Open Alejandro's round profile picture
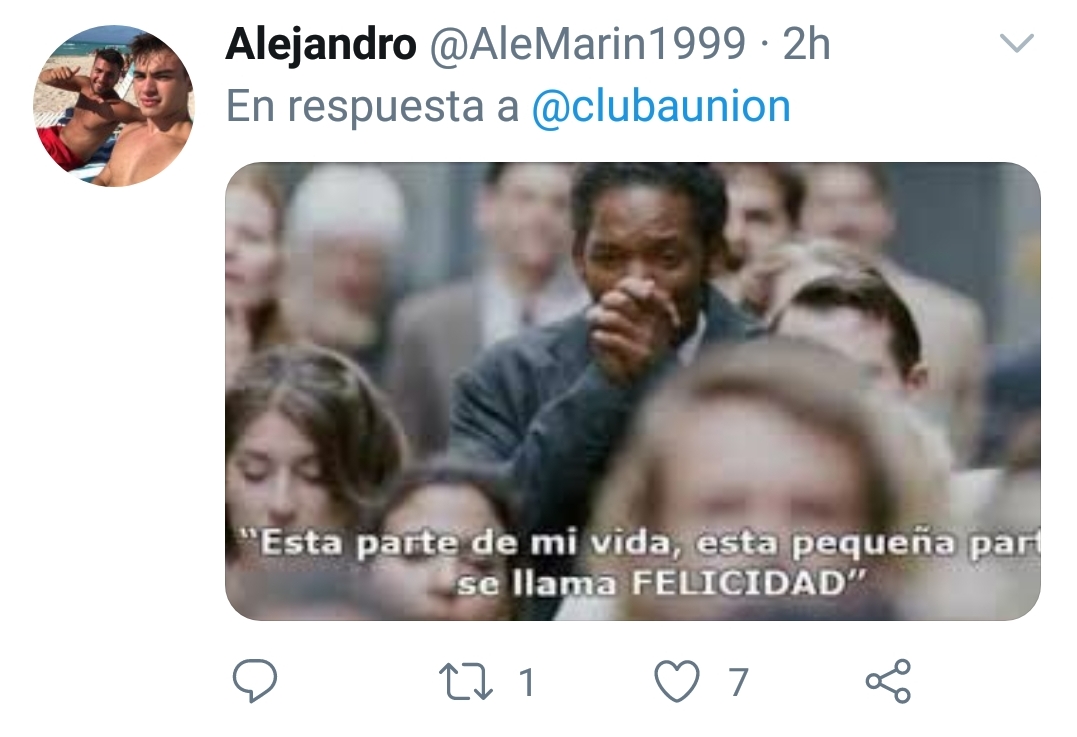The width and height of the screenshot is (1077, 737). (114, 106)
